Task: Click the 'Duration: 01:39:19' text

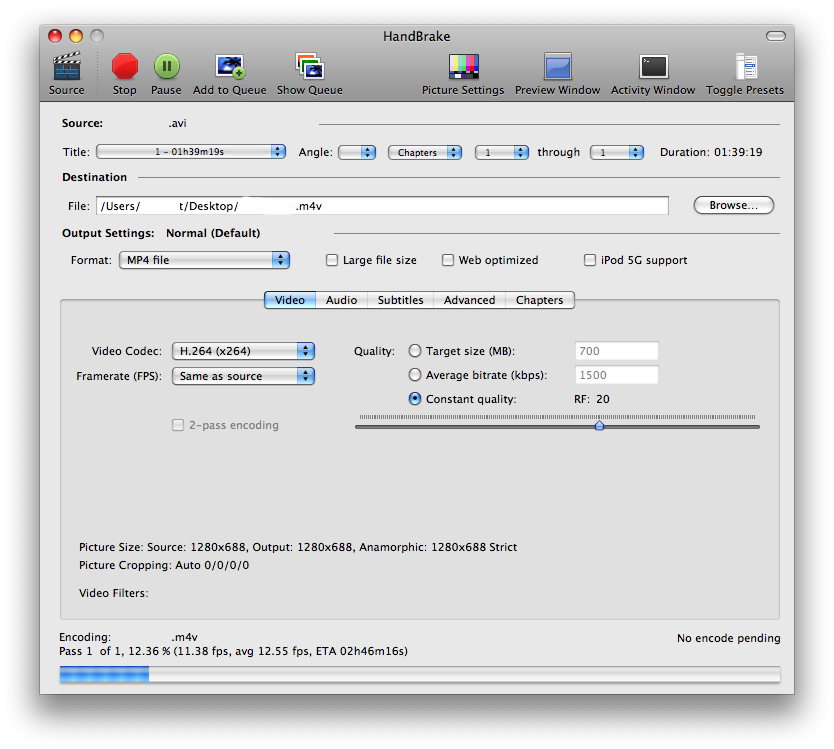Action: point(711,152)
